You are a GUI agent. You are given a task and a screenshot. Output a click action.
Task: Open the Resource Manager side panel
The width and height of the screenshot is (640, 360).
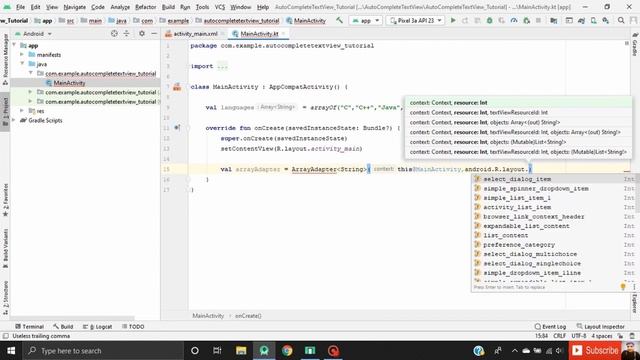pos(5,59)
